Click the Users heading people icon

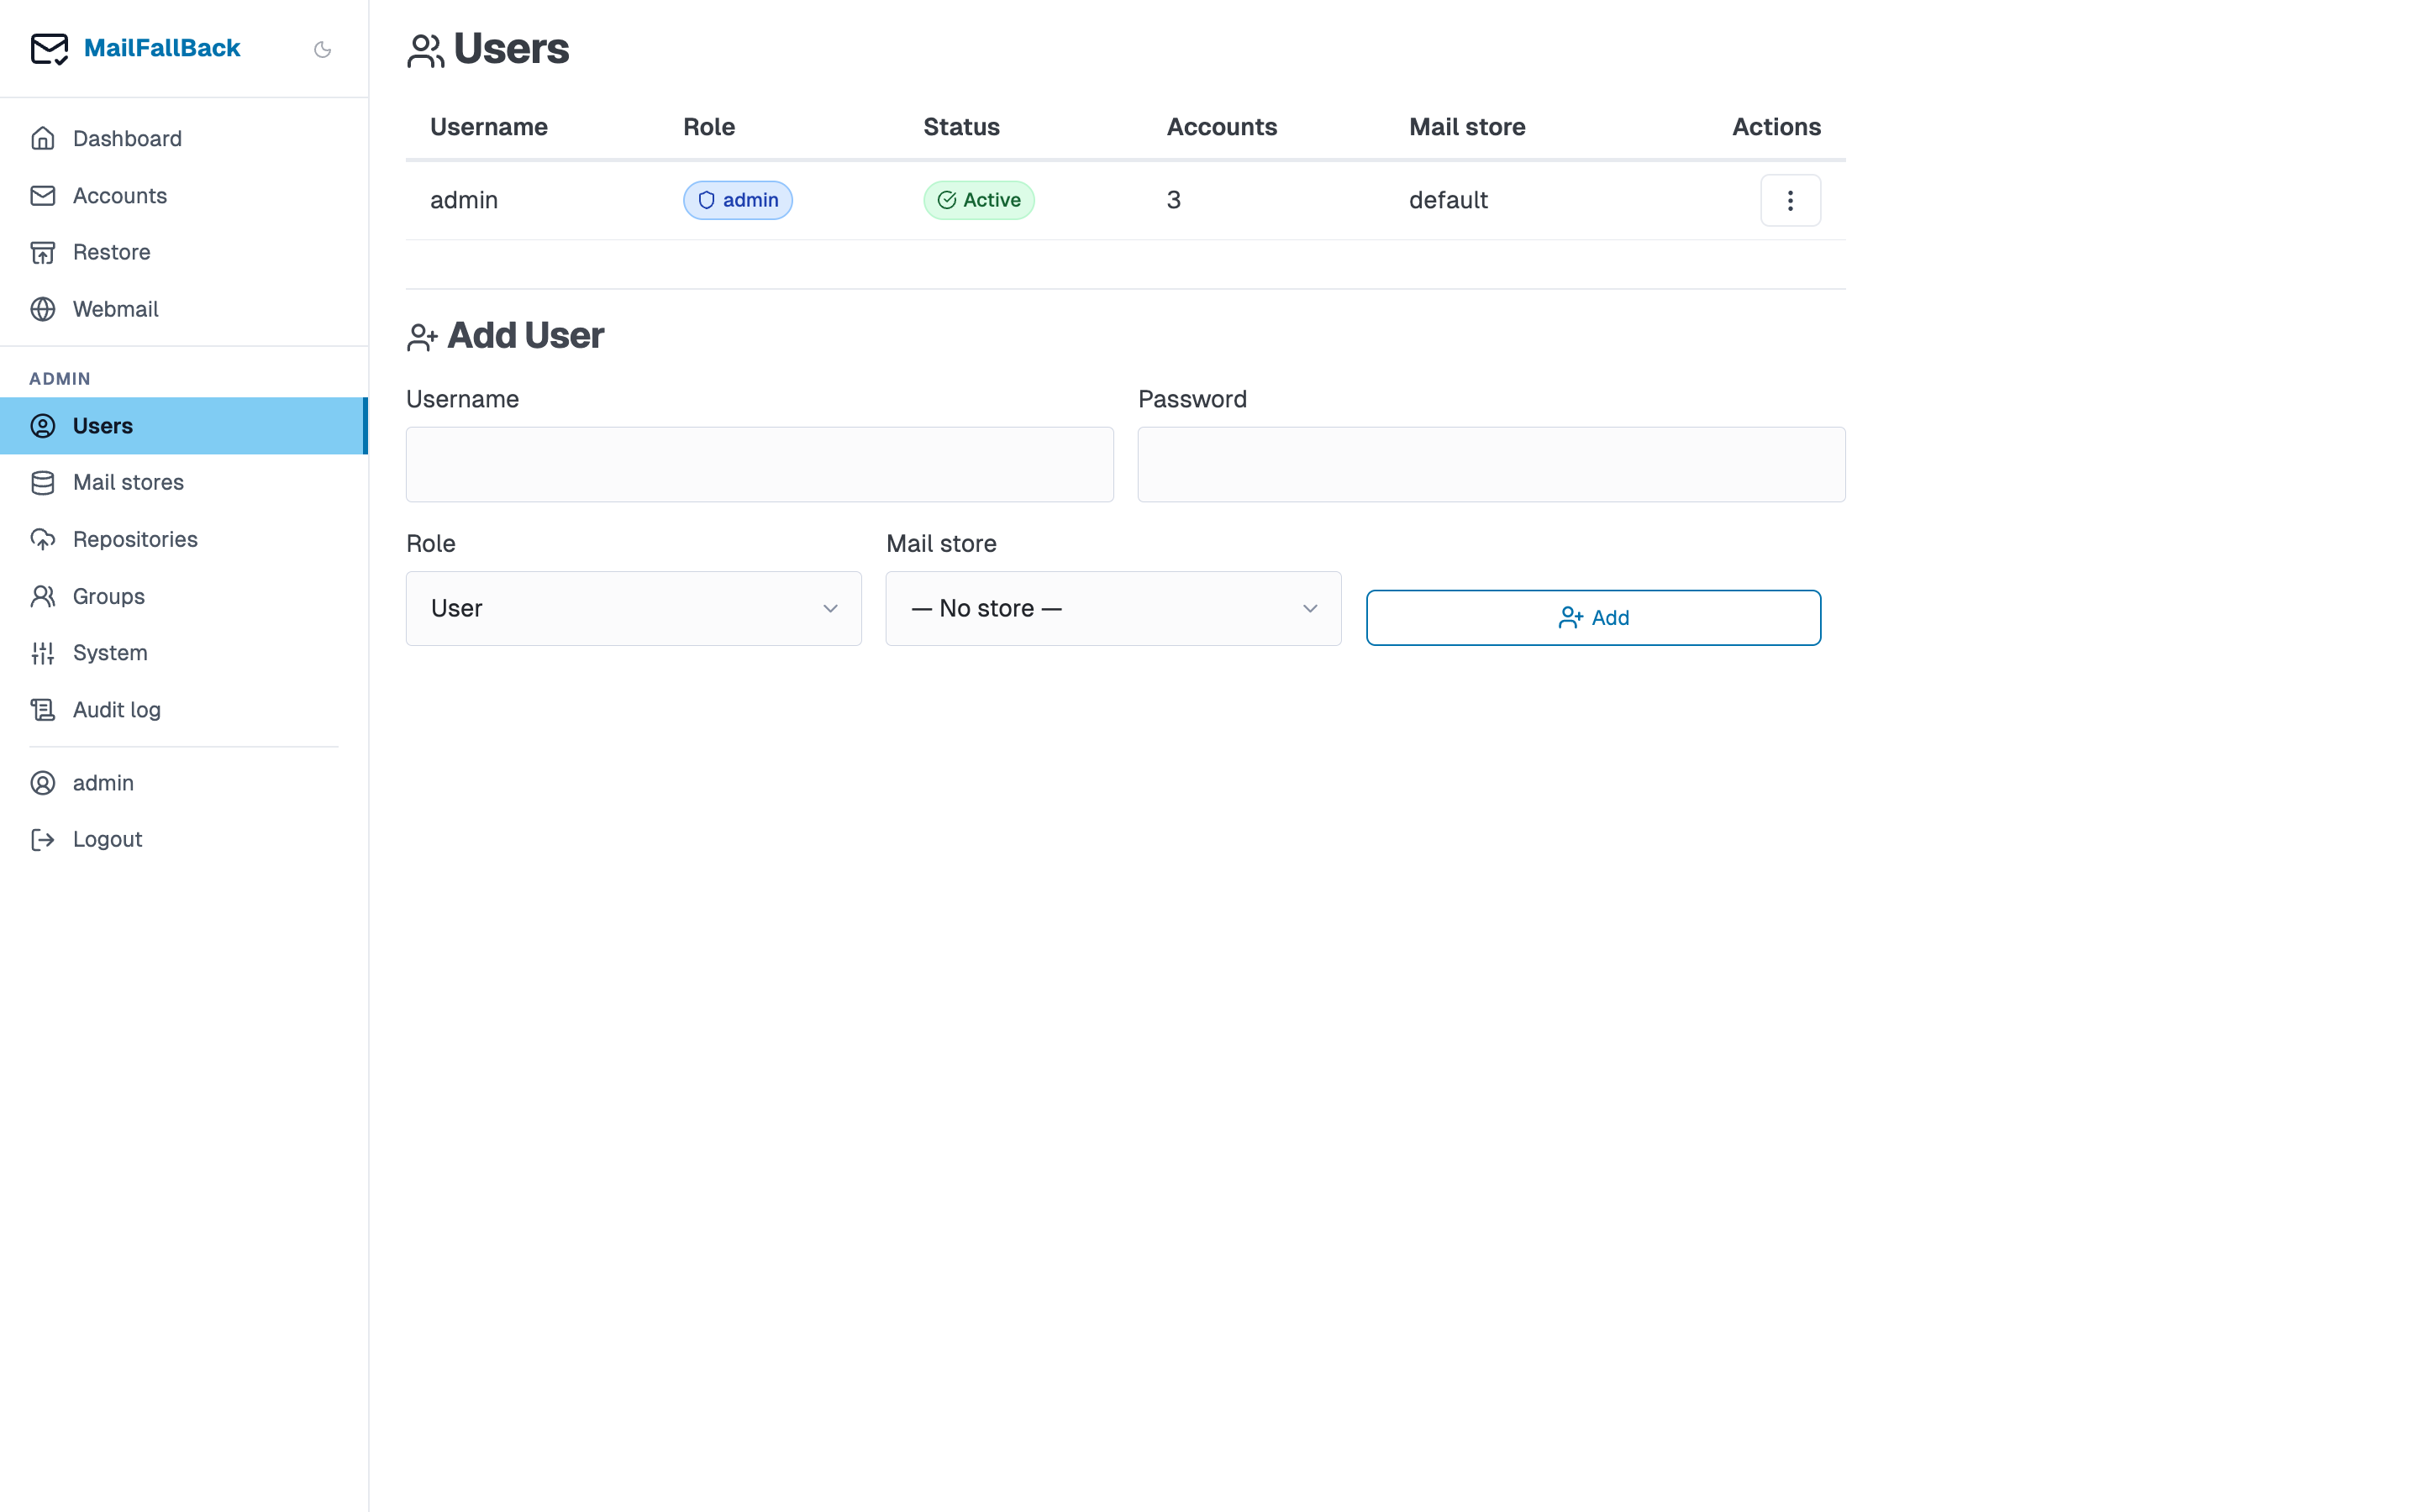click(x=425, y=51)
